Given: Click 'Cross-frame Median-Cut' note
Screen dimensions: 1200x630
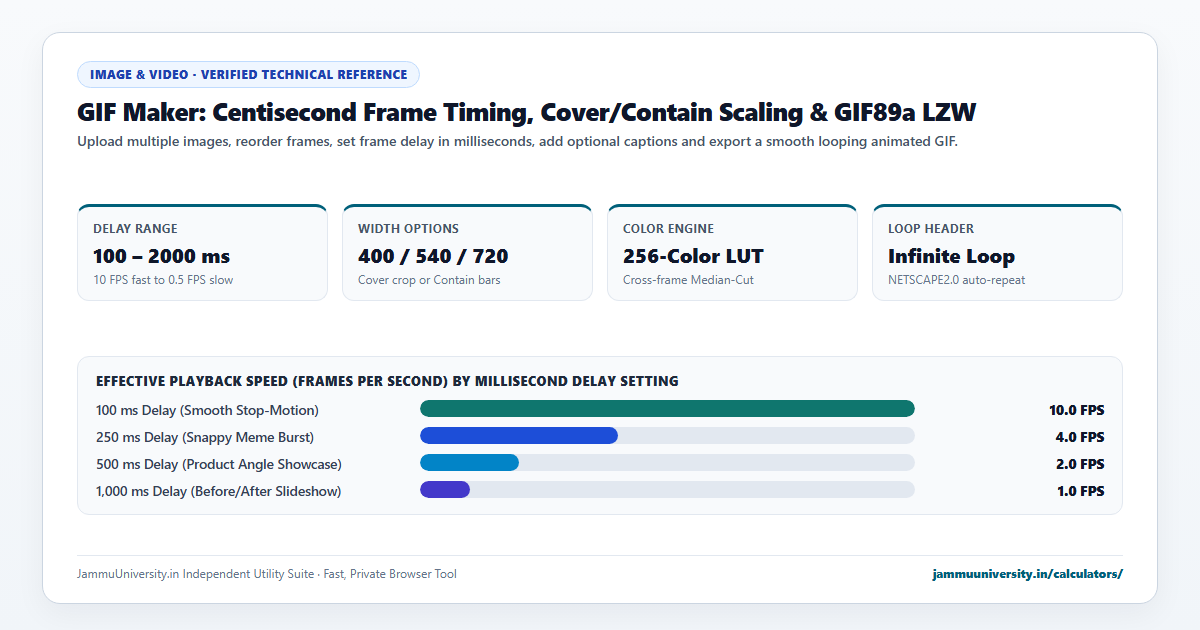Looking at the screenshot, I should tap(688, 280).
